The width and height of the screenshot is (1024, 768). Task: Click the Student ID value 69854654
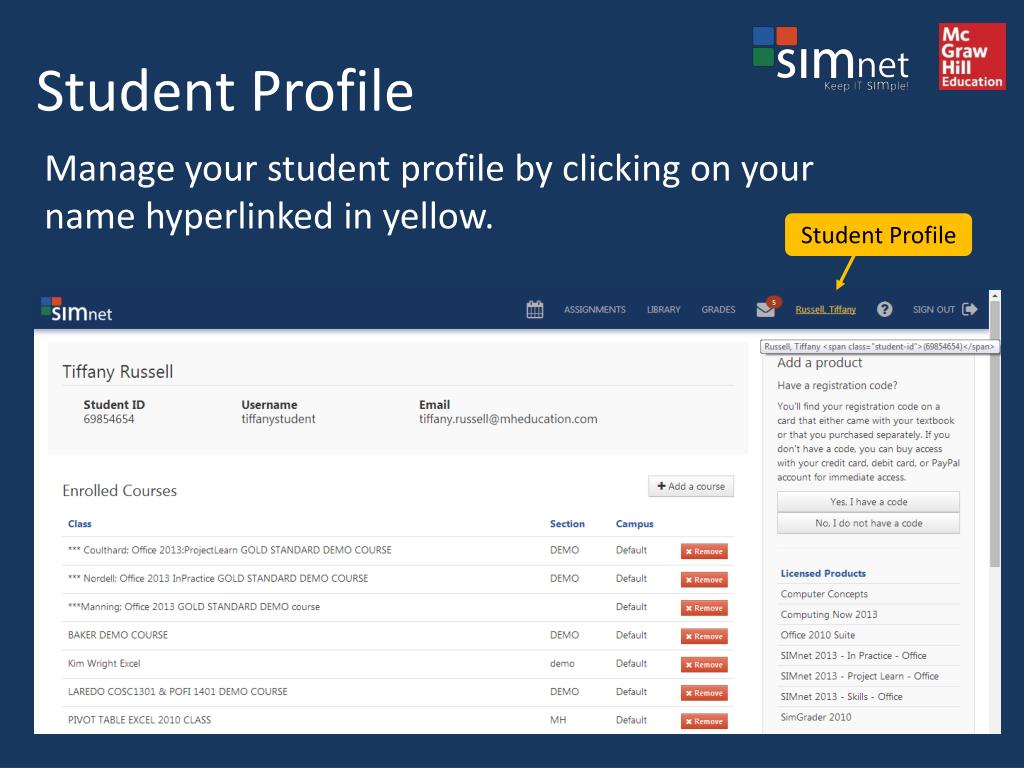click(x=108, y=419)
